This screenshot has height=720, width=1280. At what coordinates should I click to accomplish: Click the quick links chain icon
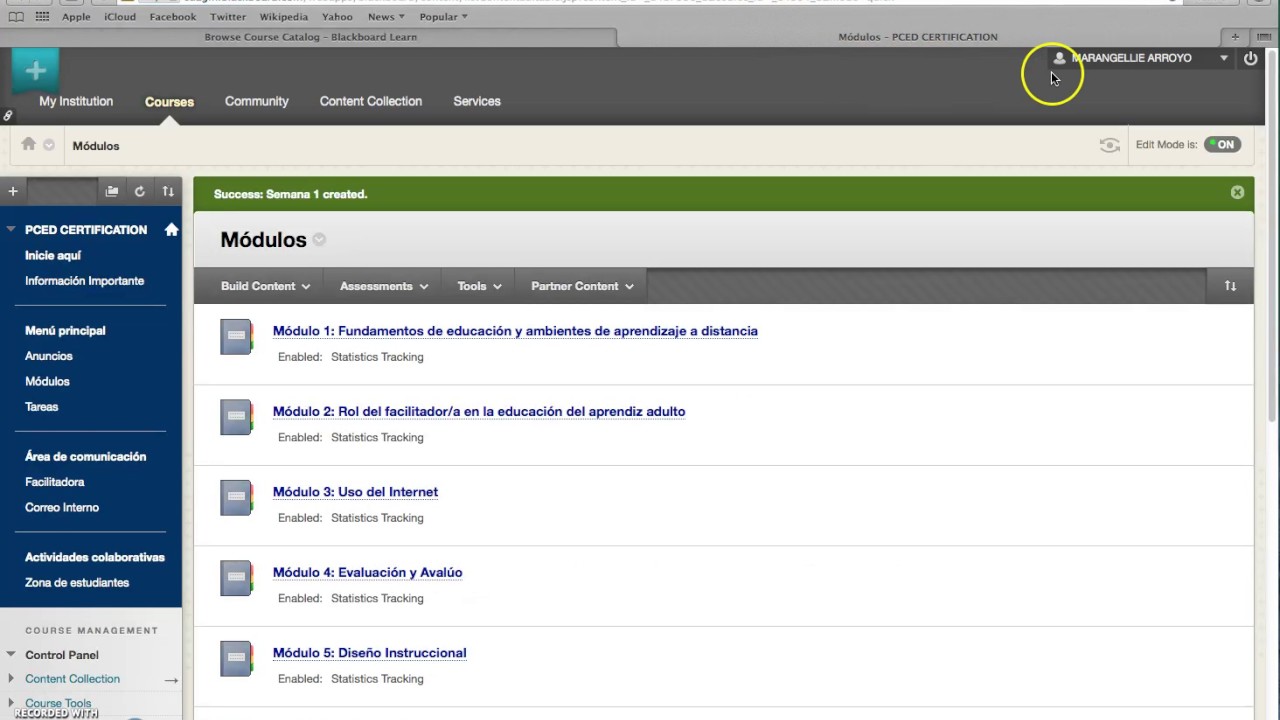[x=7, y=116]
